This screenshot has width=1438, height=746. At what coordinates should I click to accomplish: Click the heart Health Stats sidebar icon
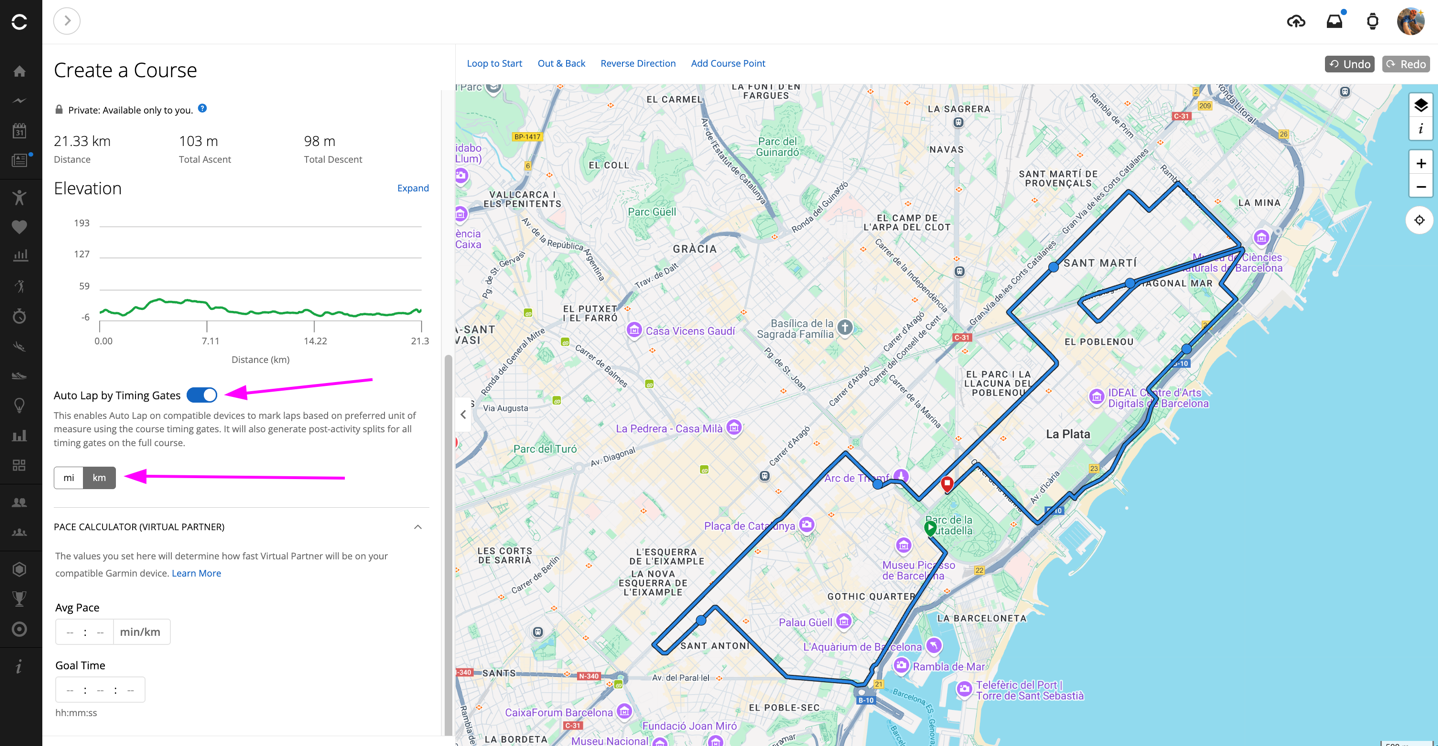click(20, 227)
